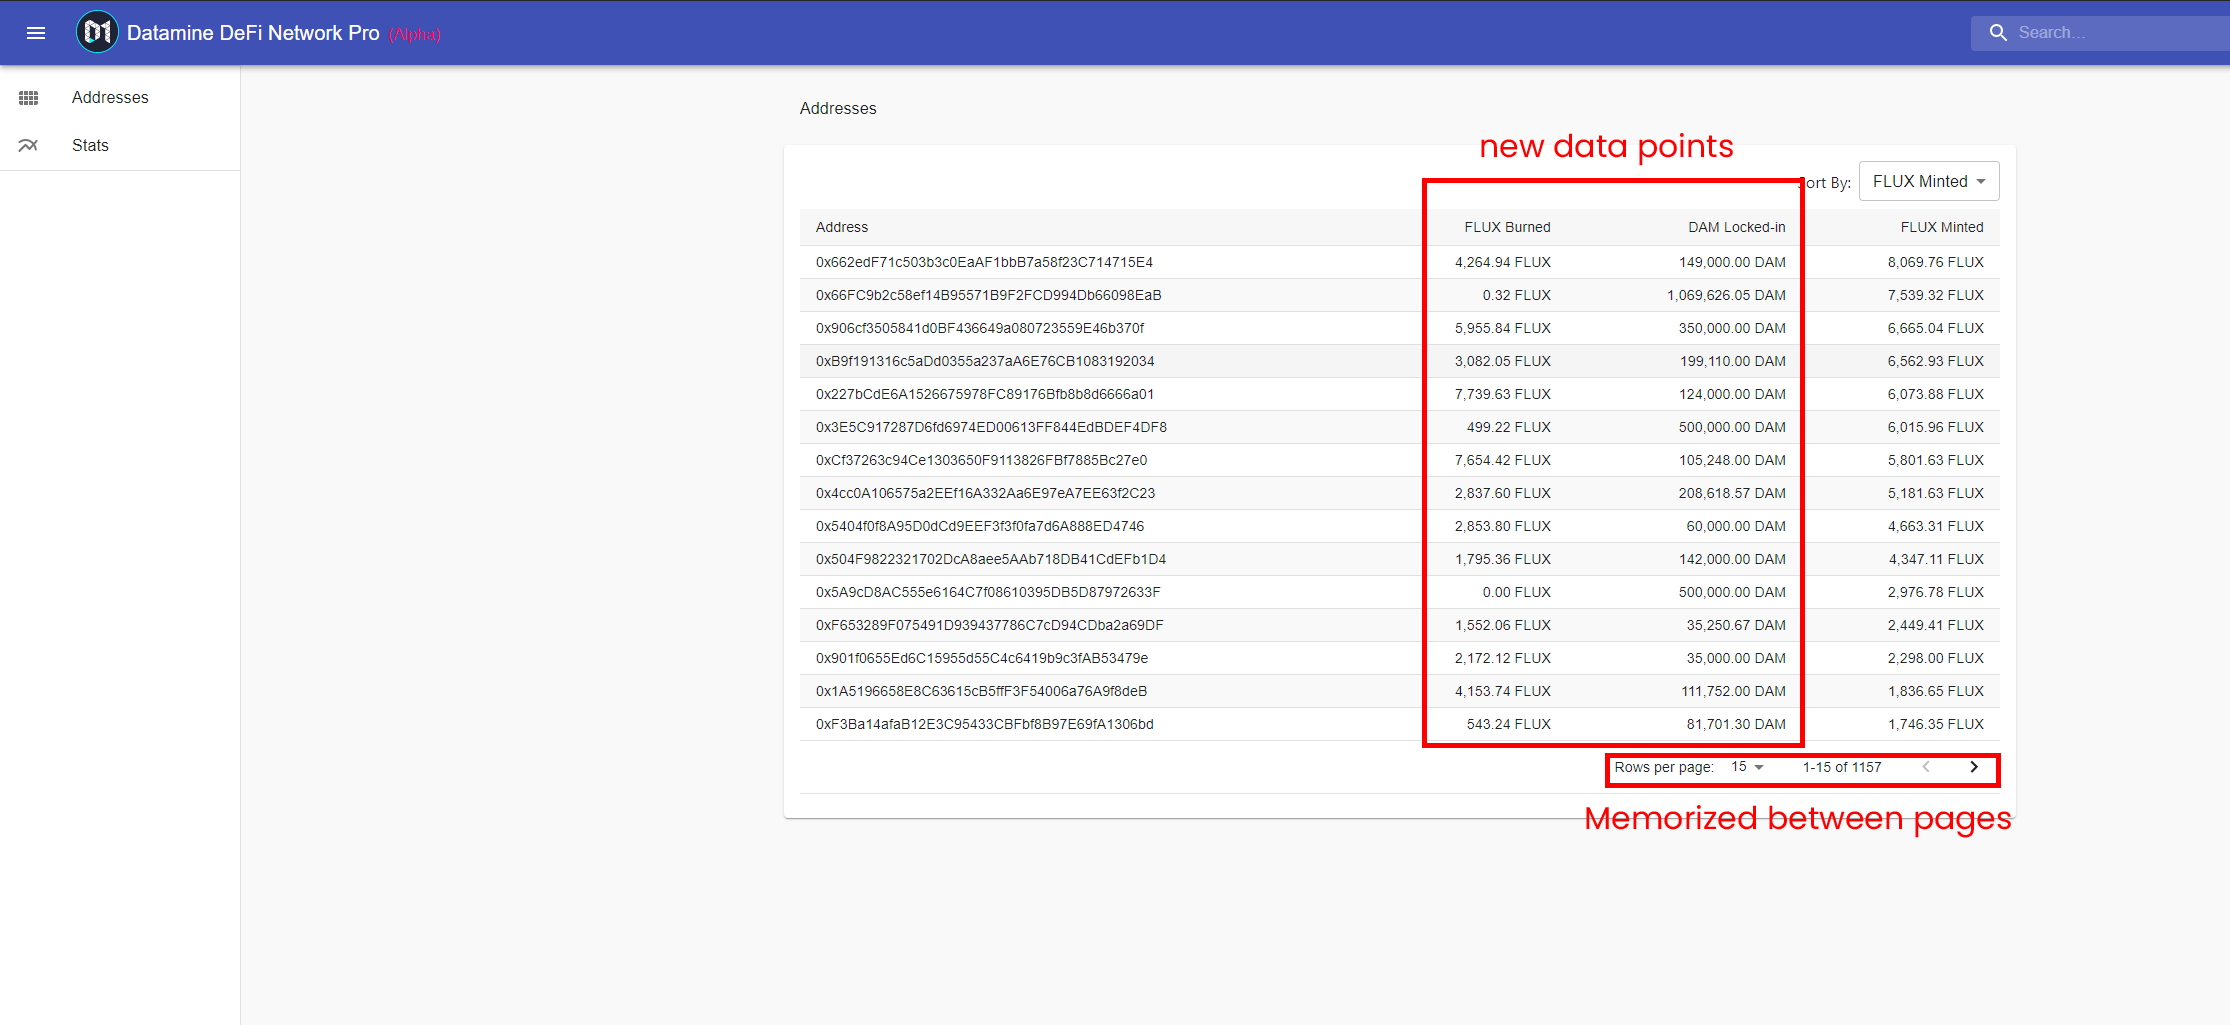
Task: Open the hamburger navigation menu
Action: (36, 33)
